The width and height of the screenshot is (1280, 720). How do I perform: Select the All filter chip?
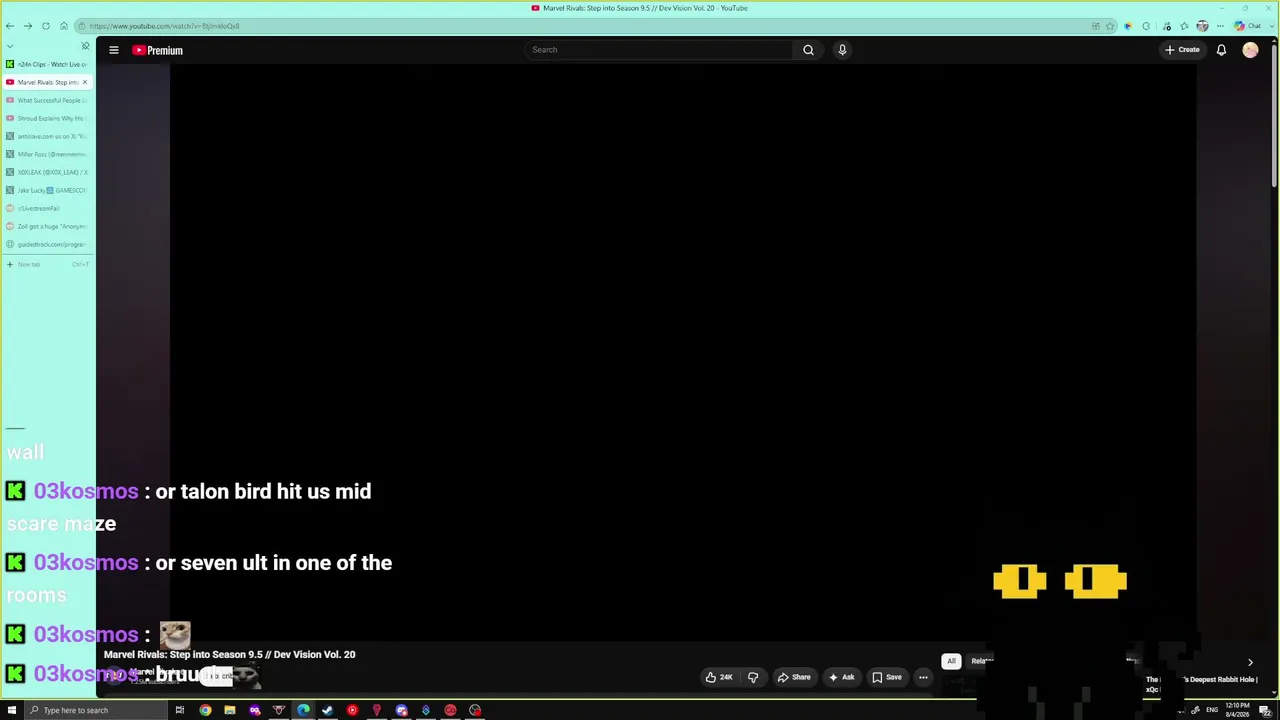pyautogui.click(x=951, y=661)
